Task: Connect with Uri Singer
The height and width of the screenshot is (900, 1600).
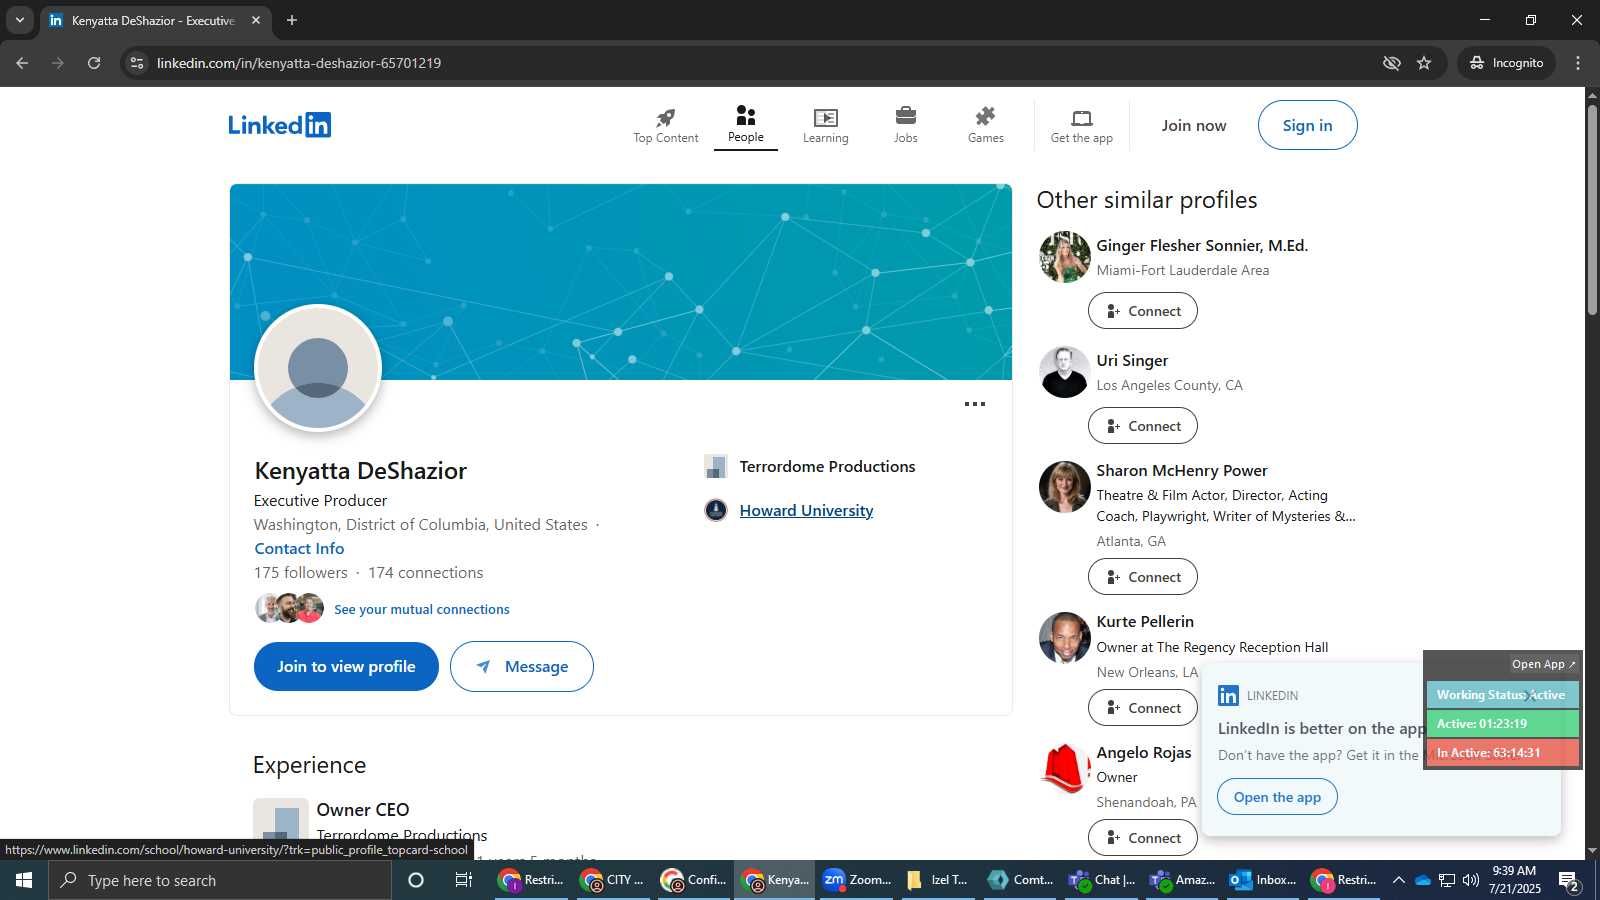Action: tap(1142, 426)
